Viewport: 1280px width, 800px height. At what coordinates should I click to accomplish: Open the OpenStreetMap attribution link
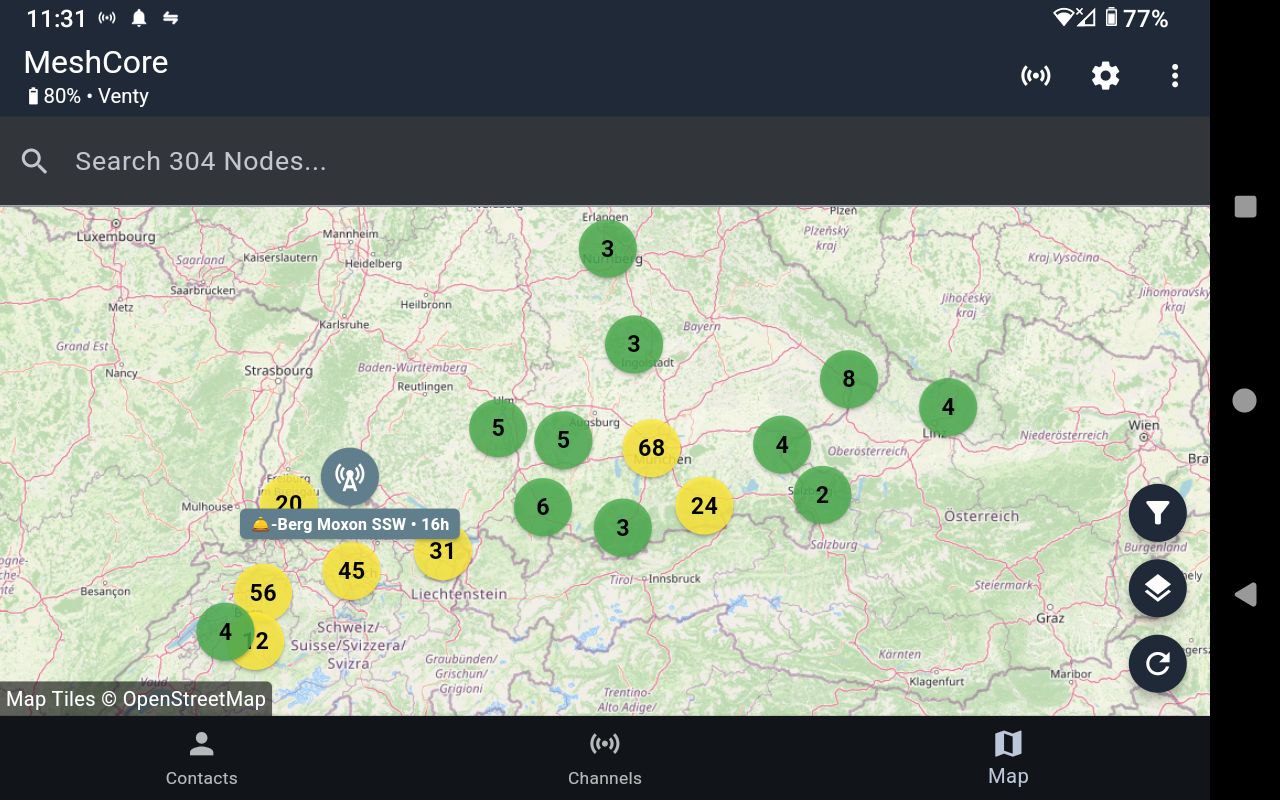click(136, 699)
